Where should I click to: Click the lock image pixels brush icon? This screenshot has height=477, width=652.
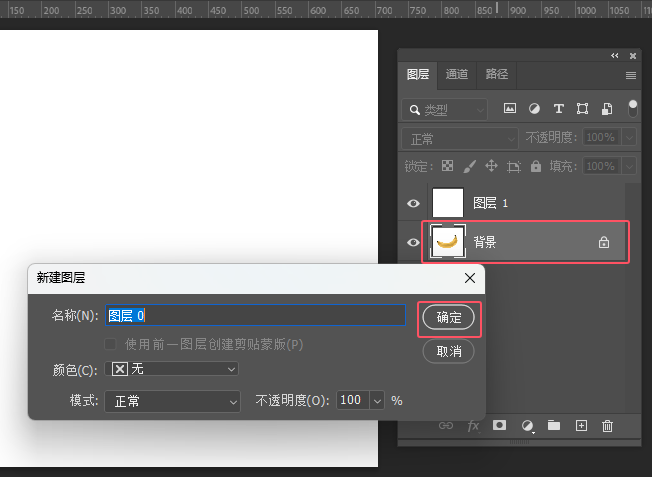click(x=469, y=166)
